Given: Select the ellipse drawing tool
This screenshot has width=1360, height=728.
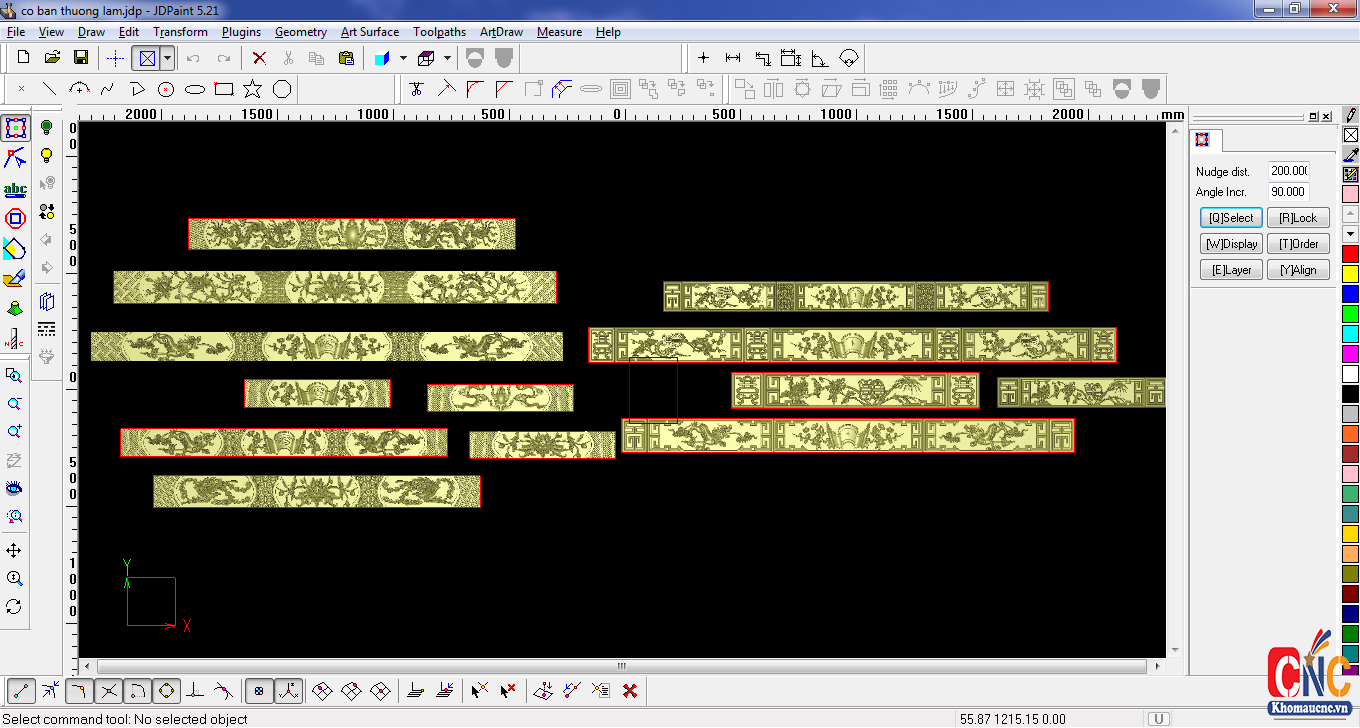Looking at the screenshot, I should [x=195, y=89].
